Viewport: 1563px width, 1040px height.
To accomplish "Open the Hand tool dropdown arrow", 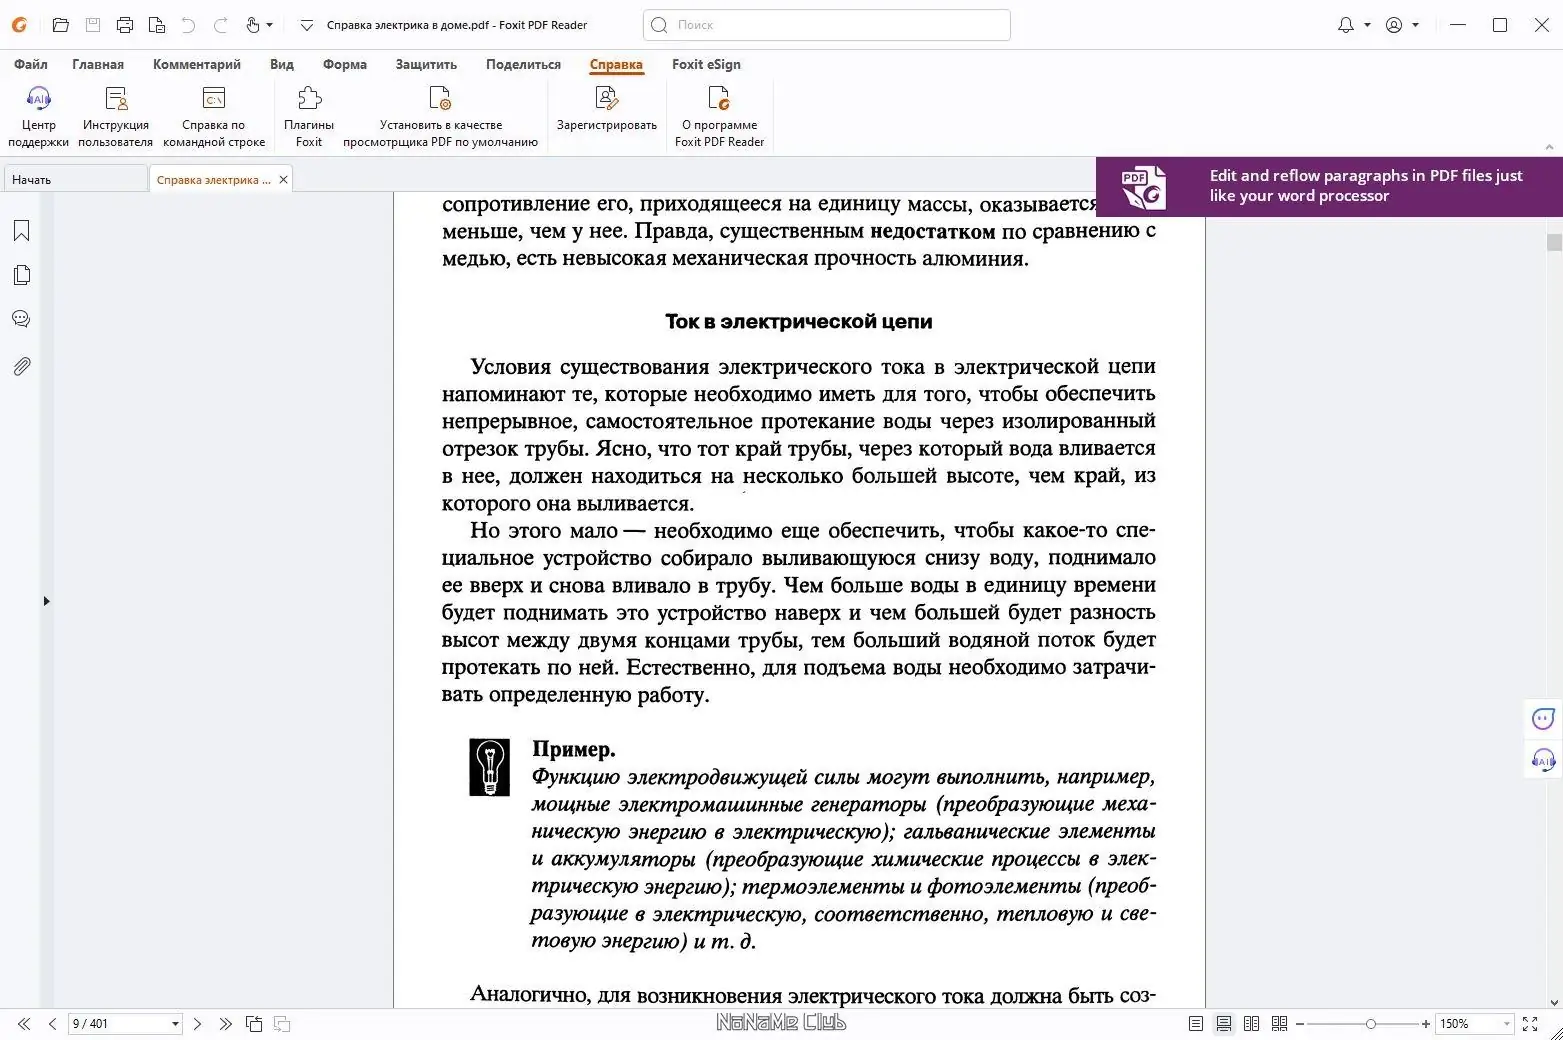I will [269, 25].
